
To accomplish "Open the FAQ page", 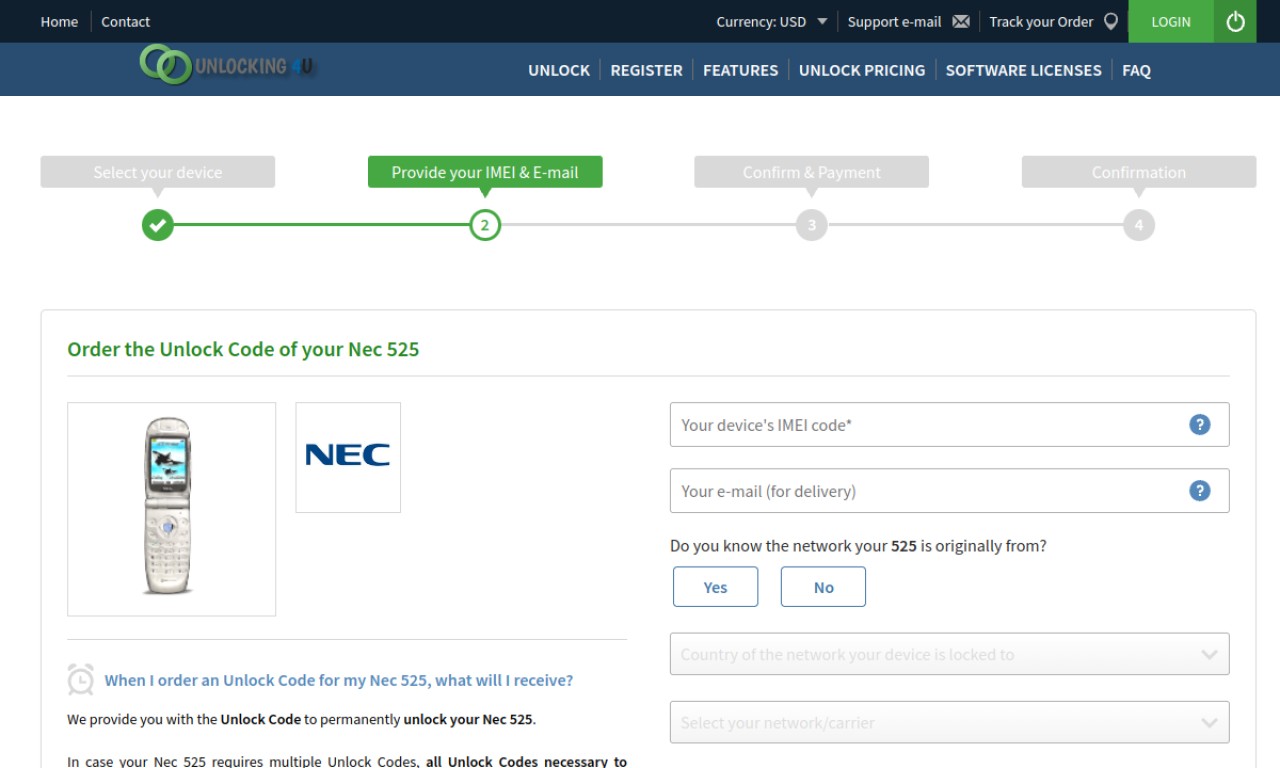I will point(1136,70).
